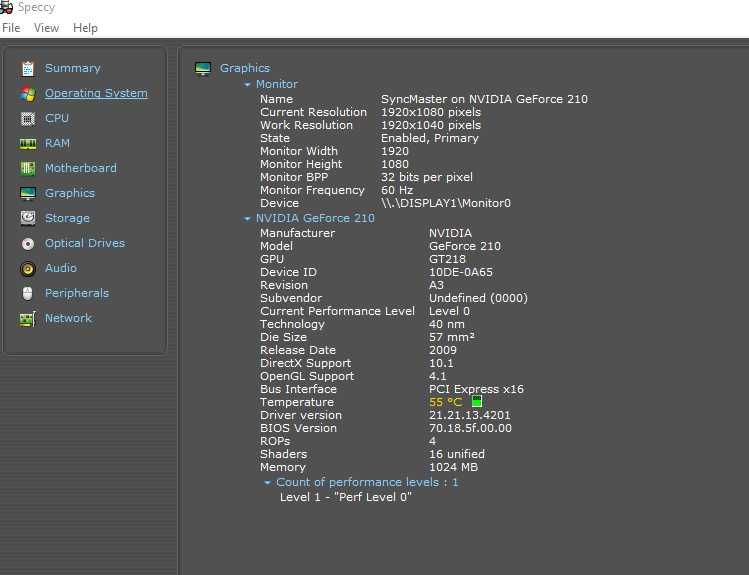The width and height of the screenshot is (749, 575).
Task: Open the Help menu
Action: pyautogui.click(x=85, y=28)
